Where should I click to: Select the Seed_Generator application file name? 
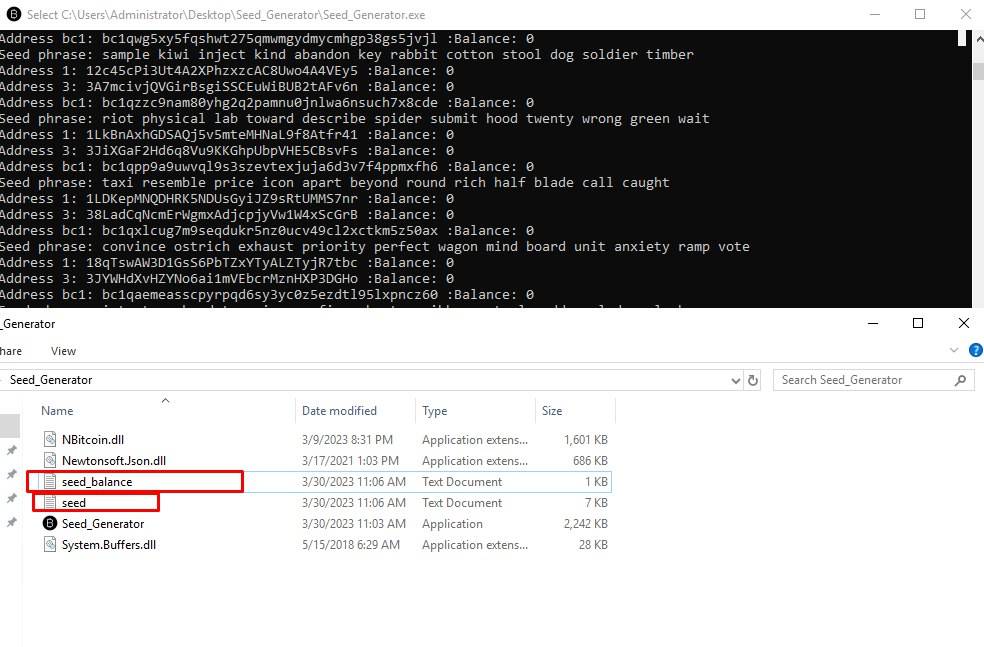tap(103, 523)
